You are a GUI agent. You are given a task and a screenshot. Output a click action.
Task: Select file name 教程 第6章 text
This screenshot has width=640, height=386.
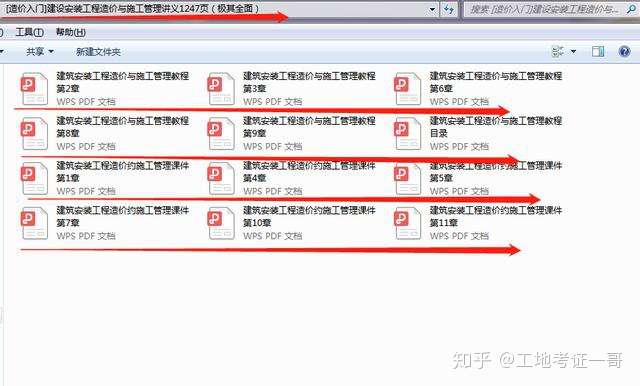pos(496,82)
